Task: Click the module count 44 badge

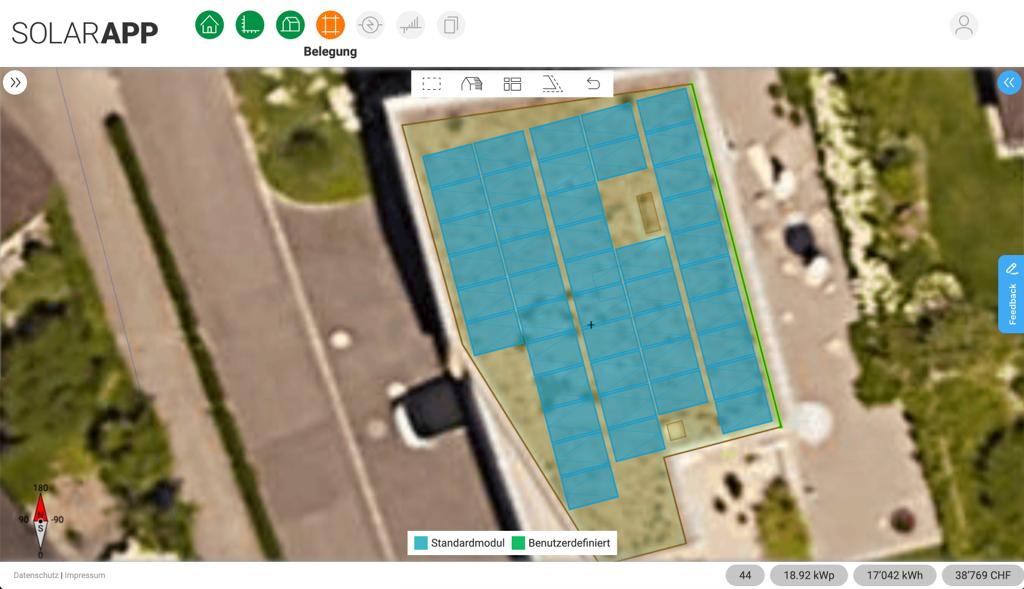Action: 745,575
